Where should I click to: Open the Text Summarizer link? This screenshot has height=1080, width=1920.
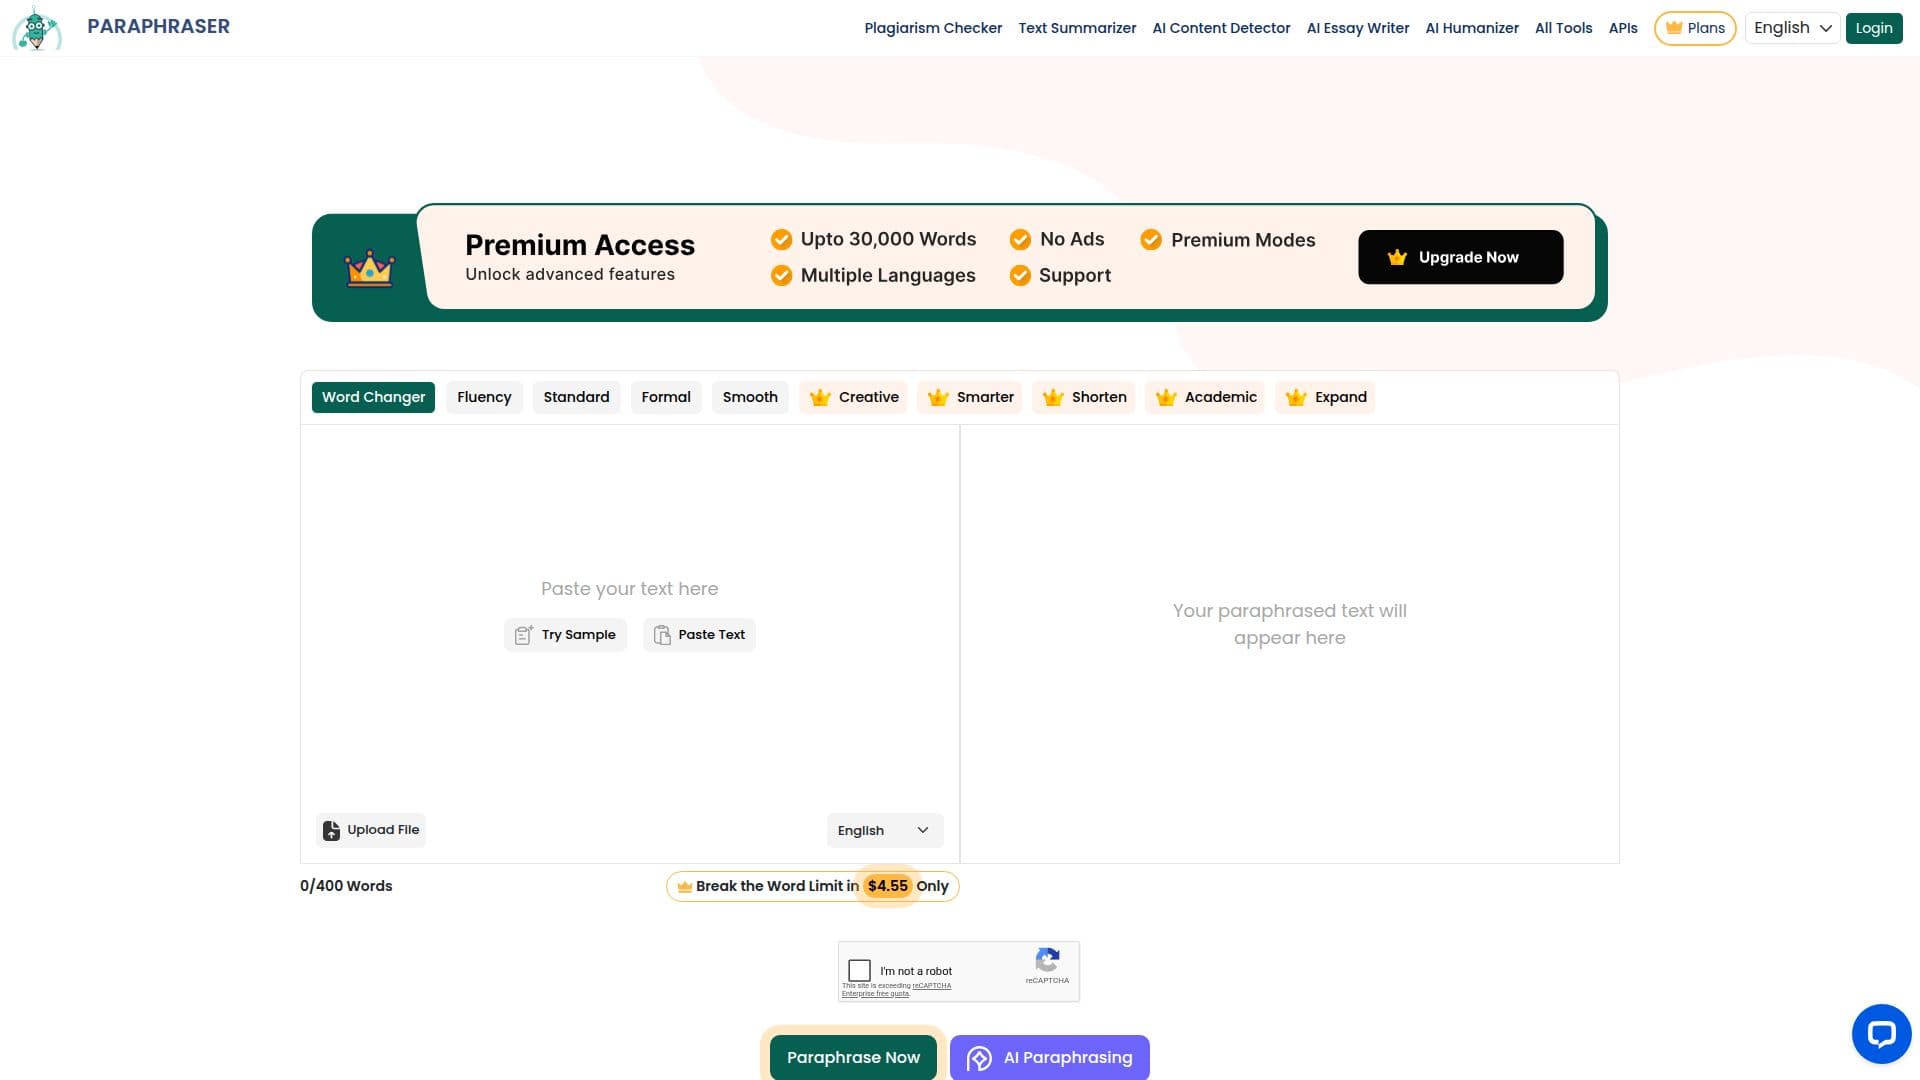click(x=1077, y=28)
